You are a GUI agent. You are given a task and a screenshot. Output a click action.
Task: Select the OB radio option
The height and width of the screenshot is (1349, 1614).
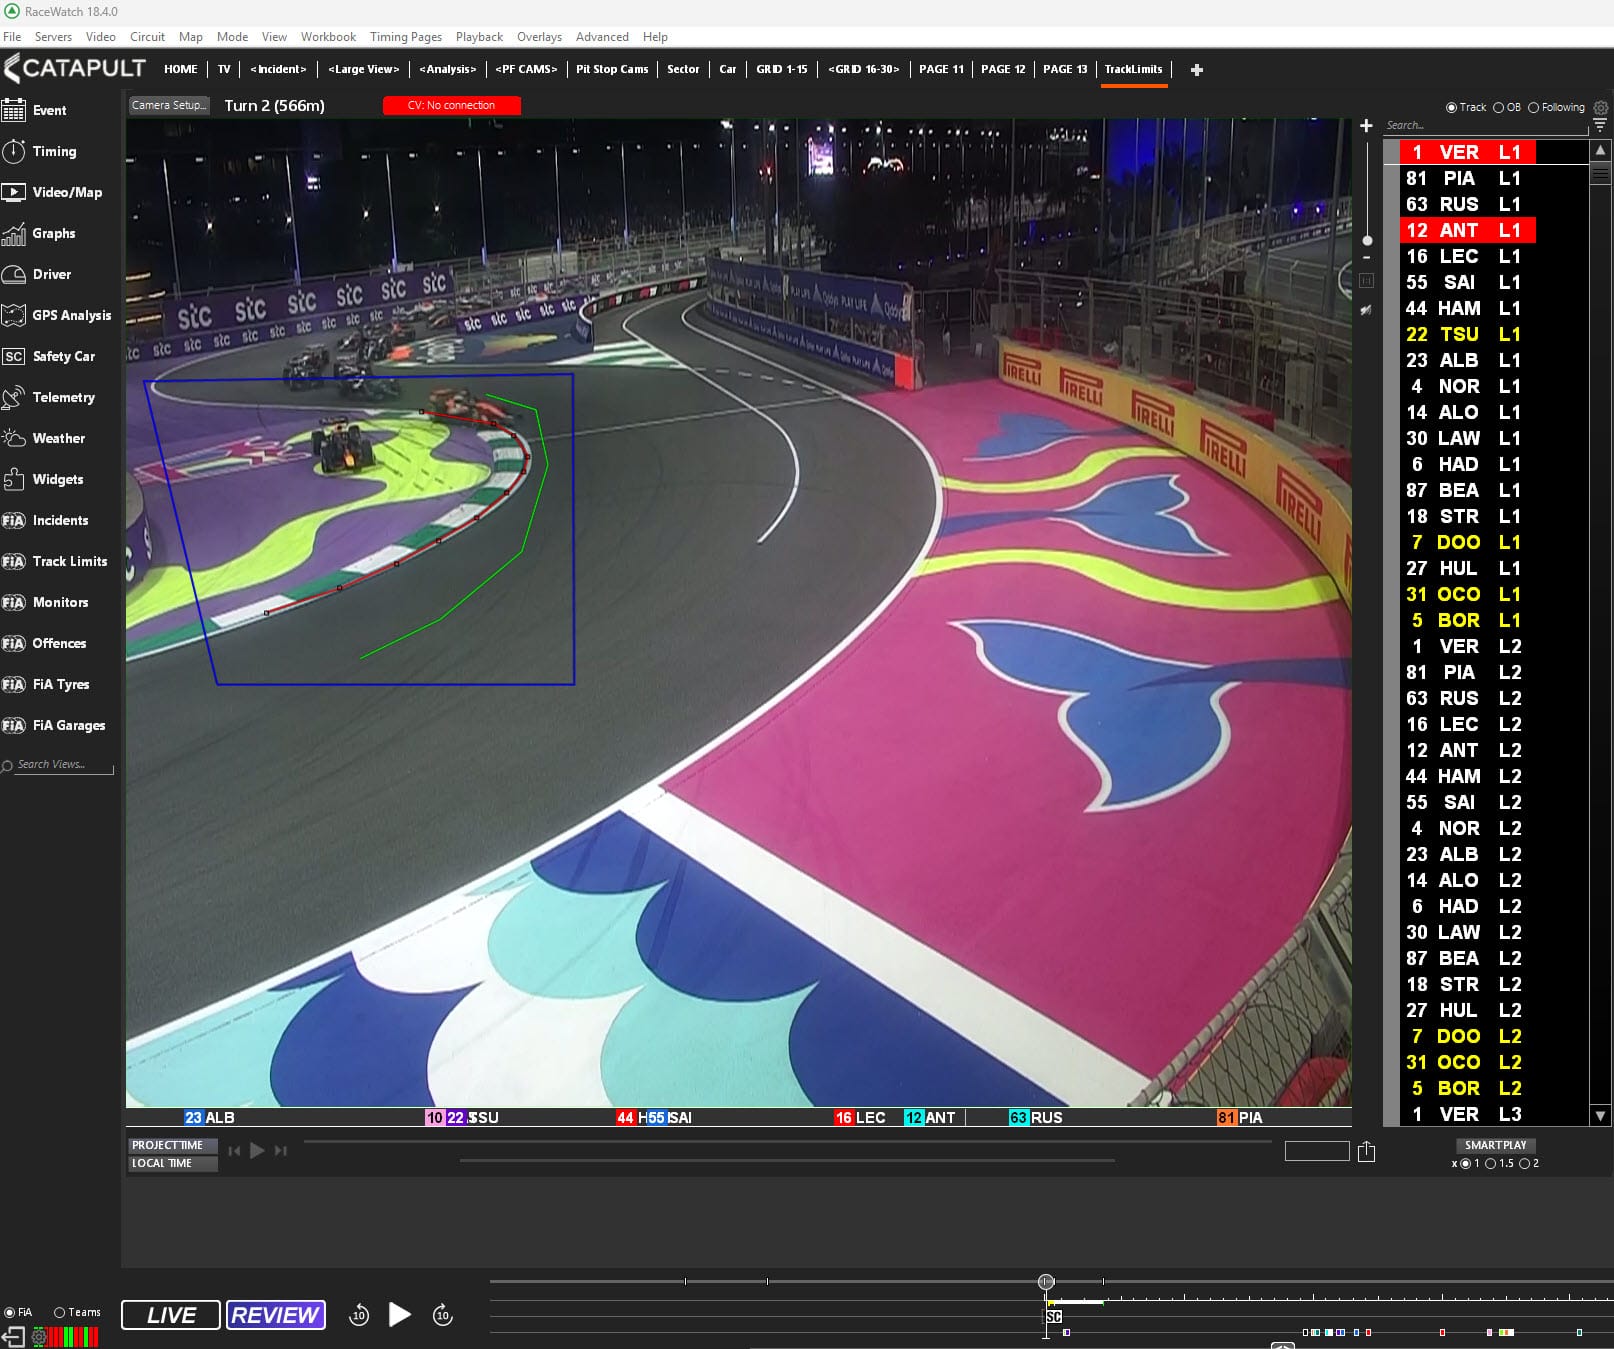[1498, 108]
